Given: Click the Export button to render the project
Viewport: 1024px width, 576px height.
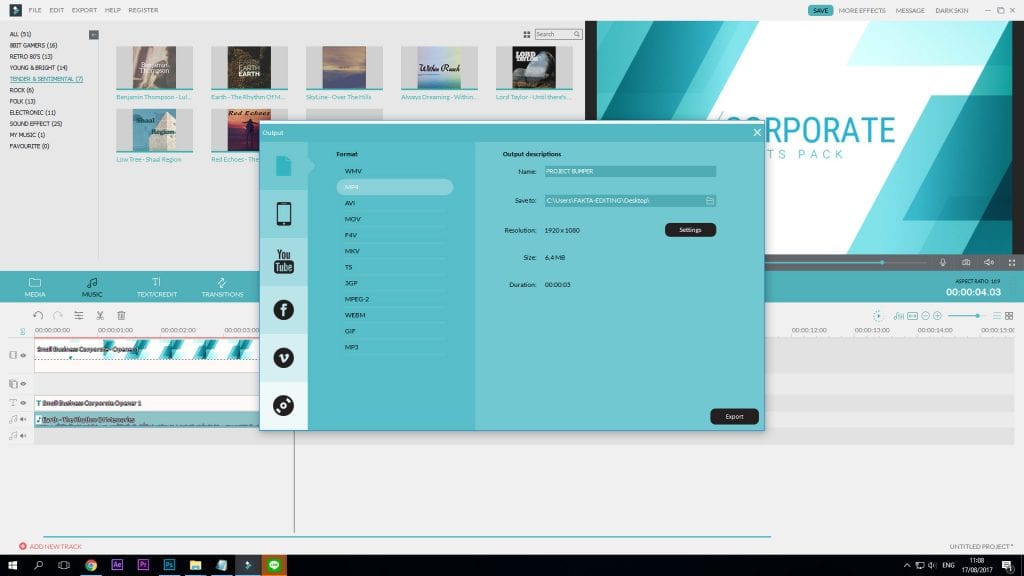Looking at the screenshot, I should coord(734,416).
